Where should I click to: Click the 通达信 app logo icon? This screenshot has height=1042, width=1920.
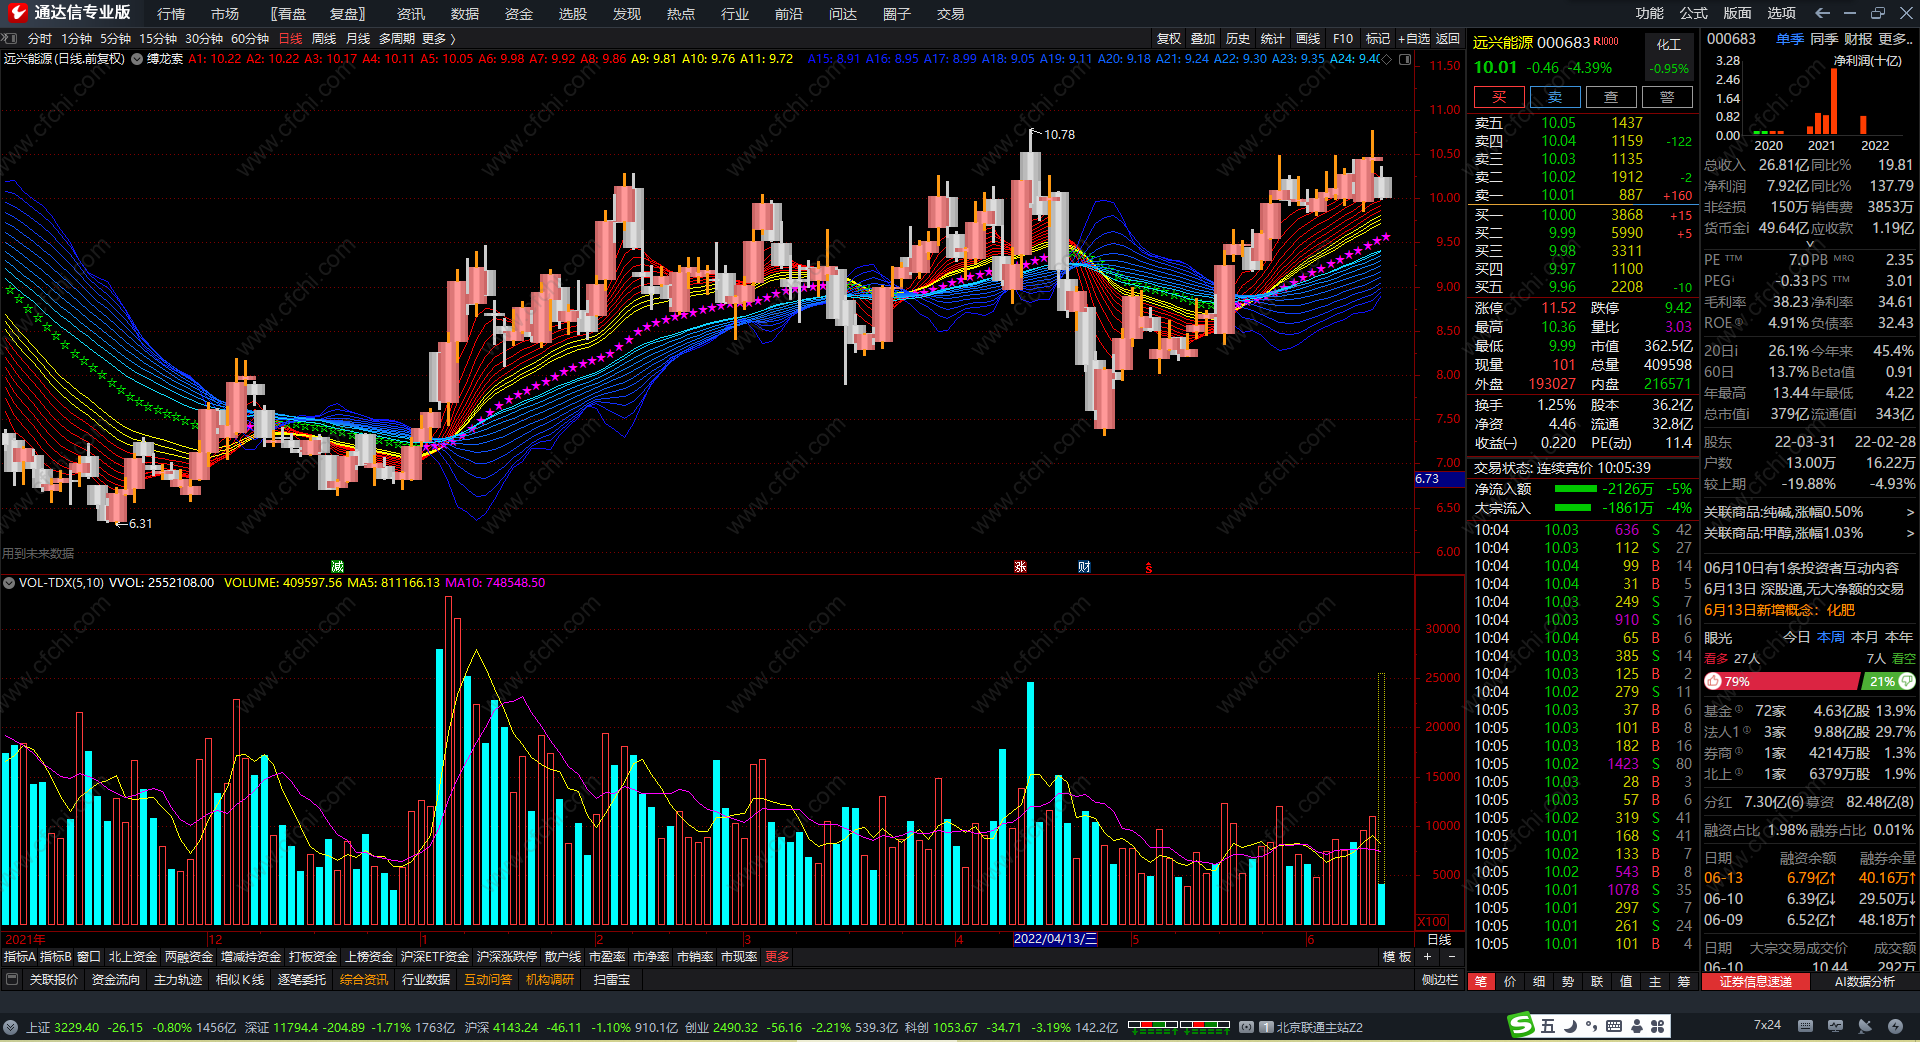[x=17, y=12]
